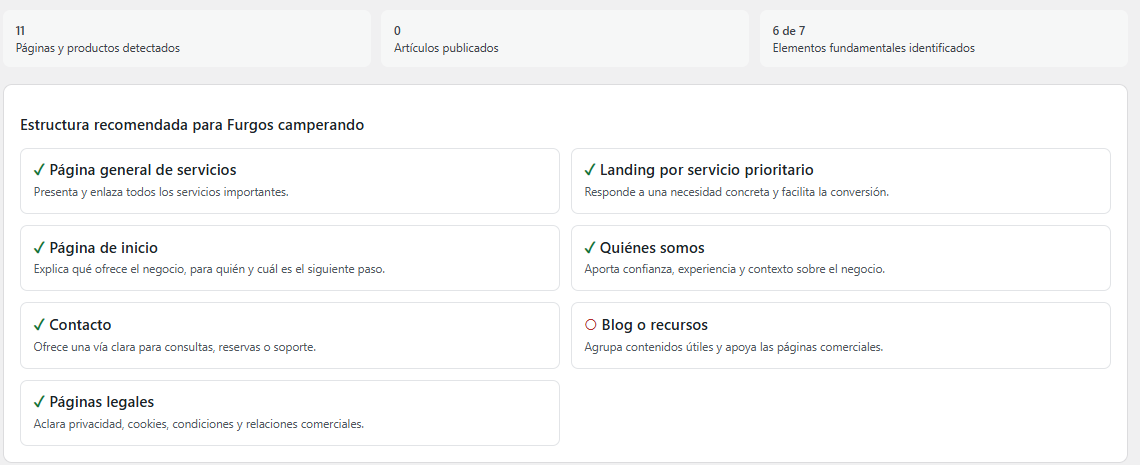
Task: Click description 'Presenta y enlaza todos los servicios importantes.'
Action: [161, 193]
